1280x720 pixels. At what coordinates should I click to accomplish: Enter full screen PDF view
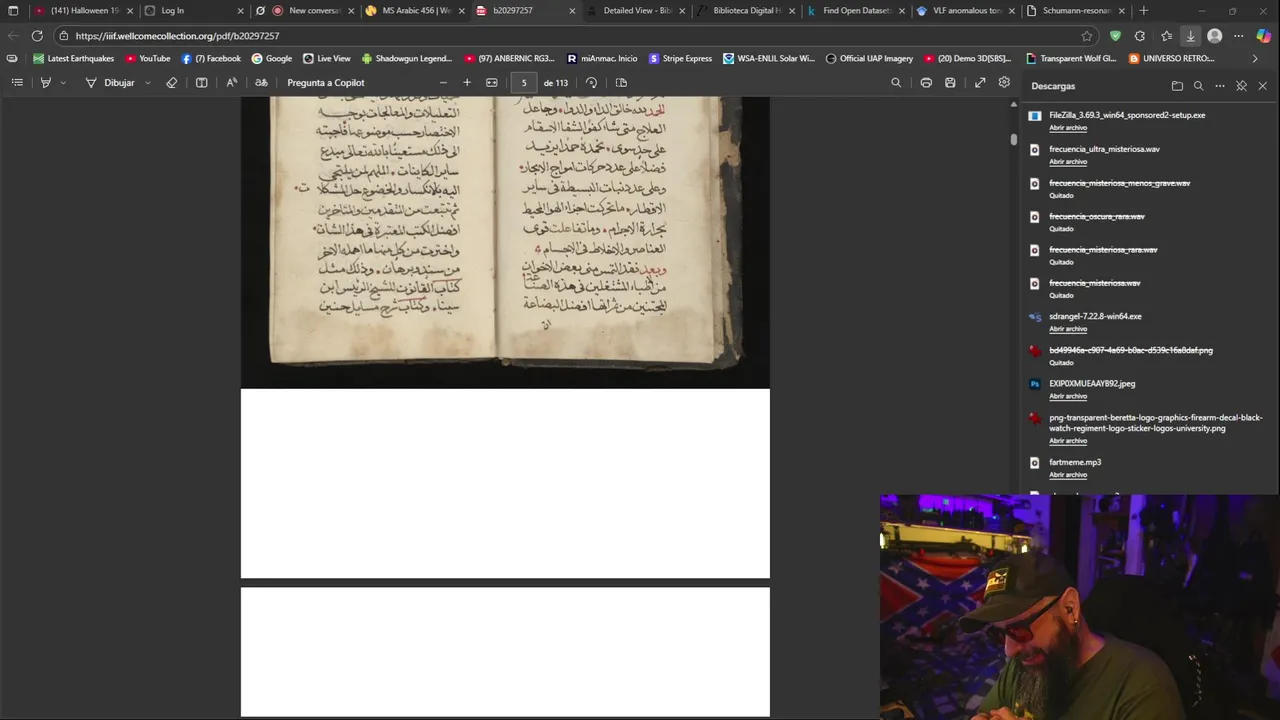pyautogui.click(x=980, y=83)
